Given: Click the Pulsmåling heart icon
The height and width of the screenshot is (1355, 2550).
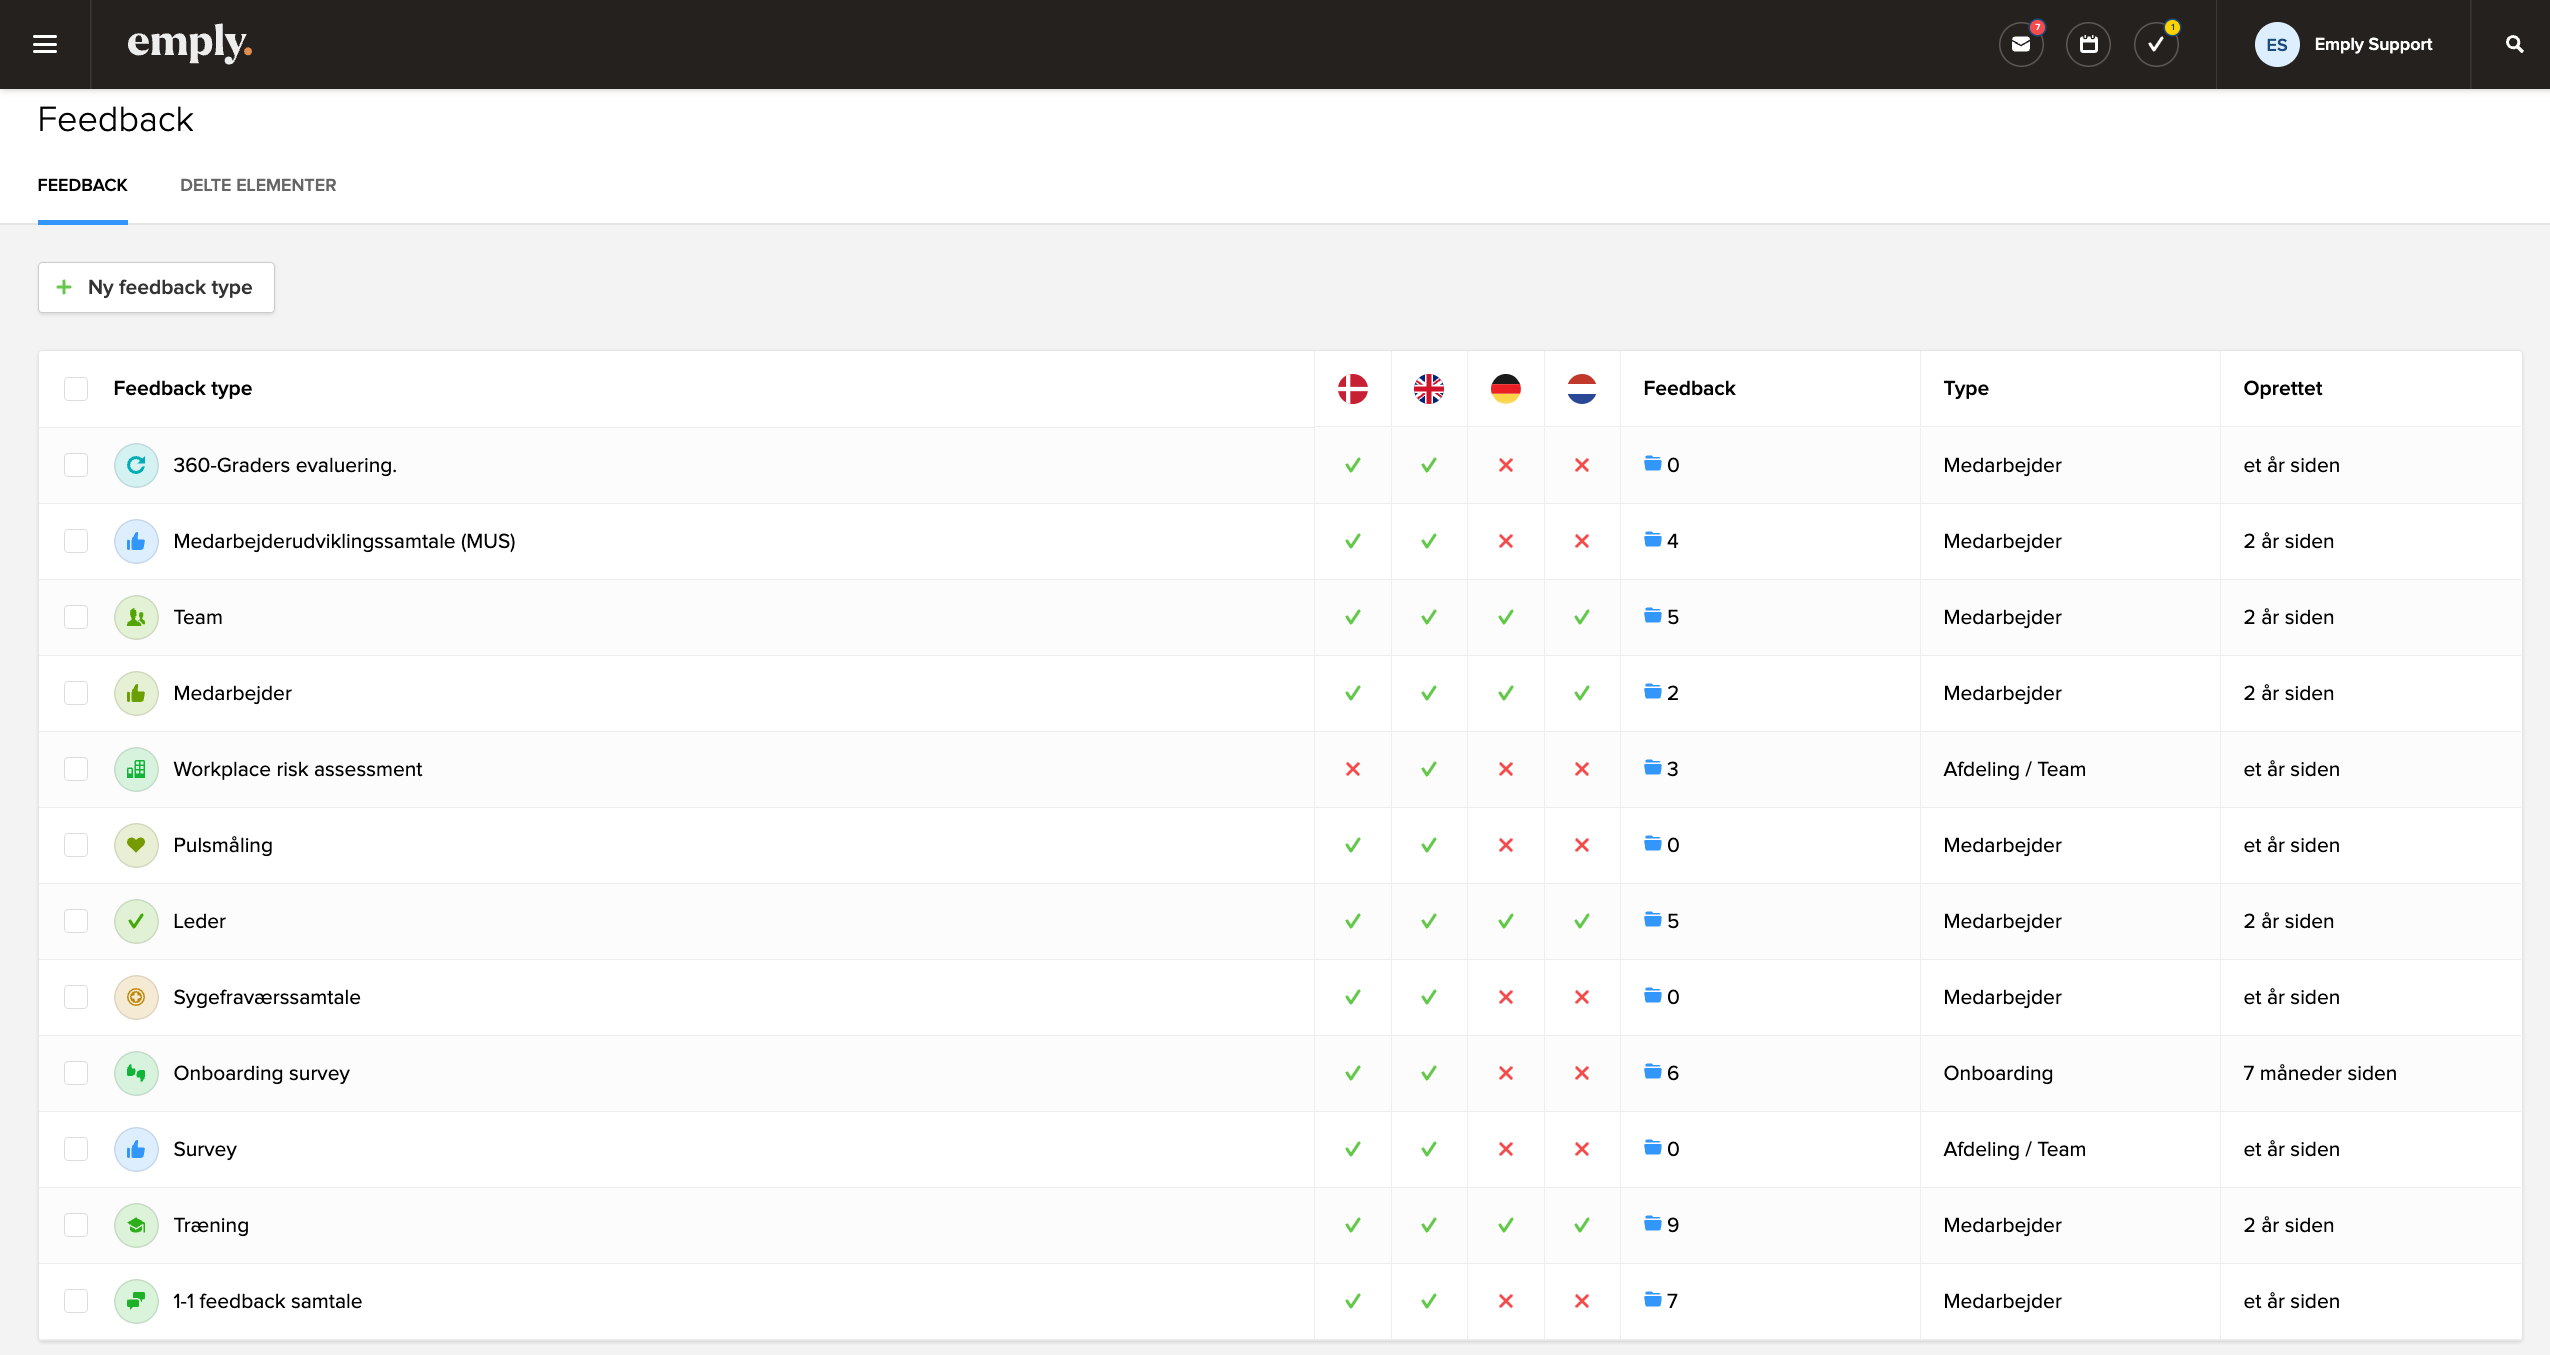Looking at the screenshot, I should 136,845.
